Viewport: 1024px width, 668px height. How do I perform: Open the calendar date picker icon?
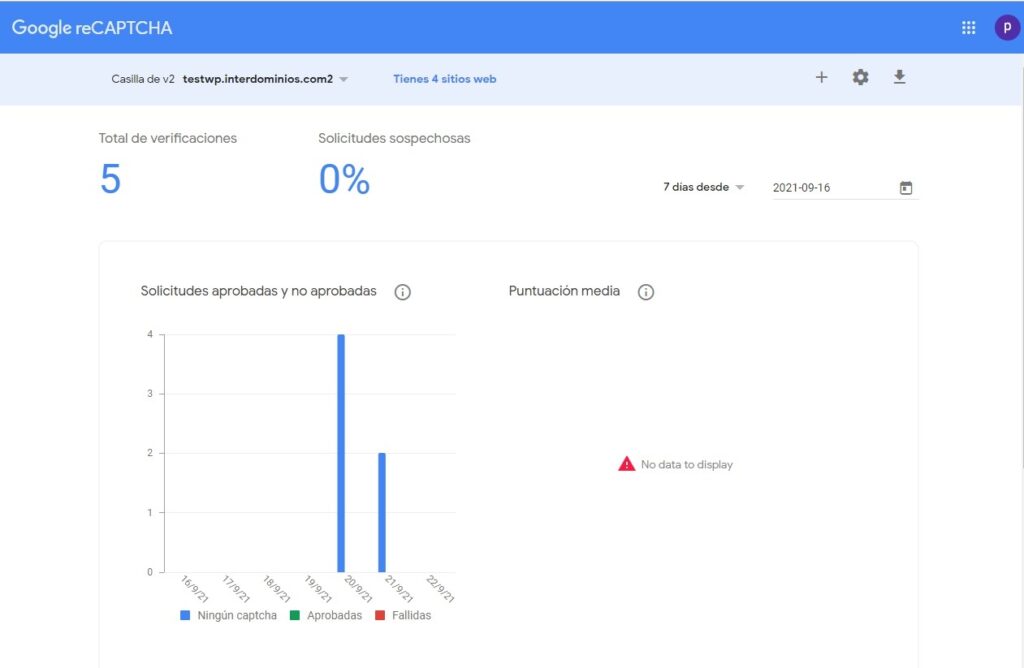pyautogui.click(x=906, y=188)
